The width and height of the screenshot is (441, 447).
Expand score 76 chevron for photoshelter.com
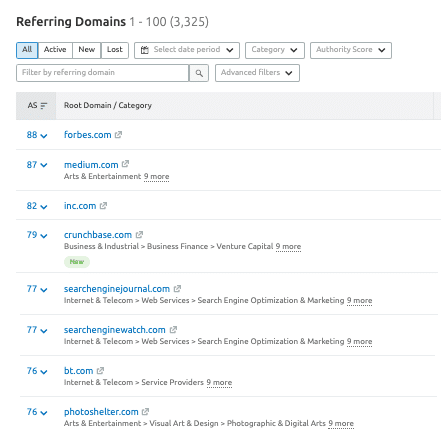(x=44, y=413)
